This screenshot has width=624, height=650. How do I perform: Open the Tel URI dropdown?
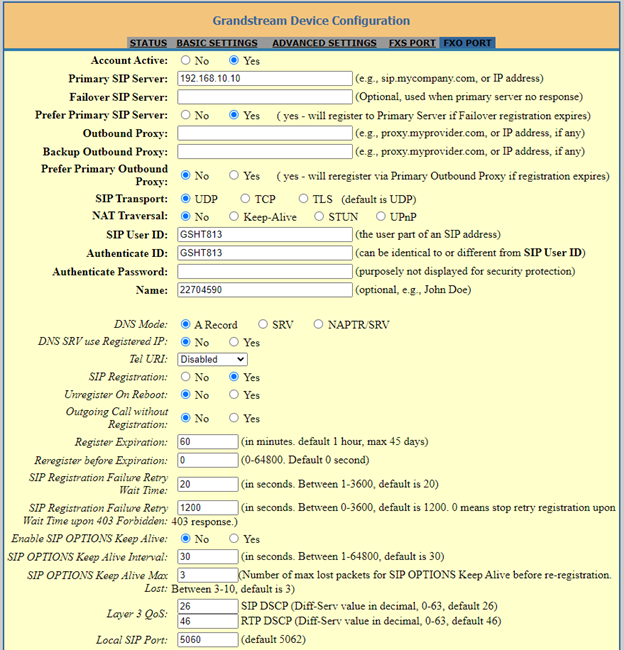tap(212, 359)
